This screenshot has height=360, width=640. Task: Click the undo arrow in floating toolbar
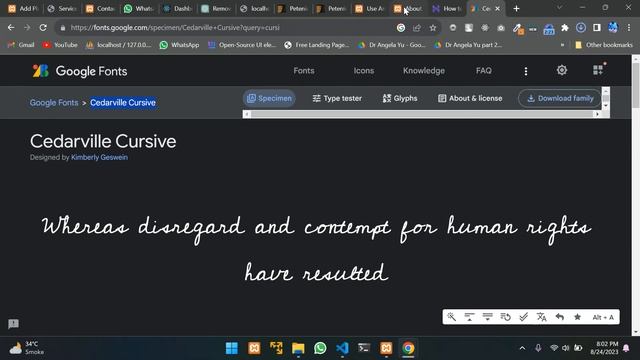click(x=560, y=317)
